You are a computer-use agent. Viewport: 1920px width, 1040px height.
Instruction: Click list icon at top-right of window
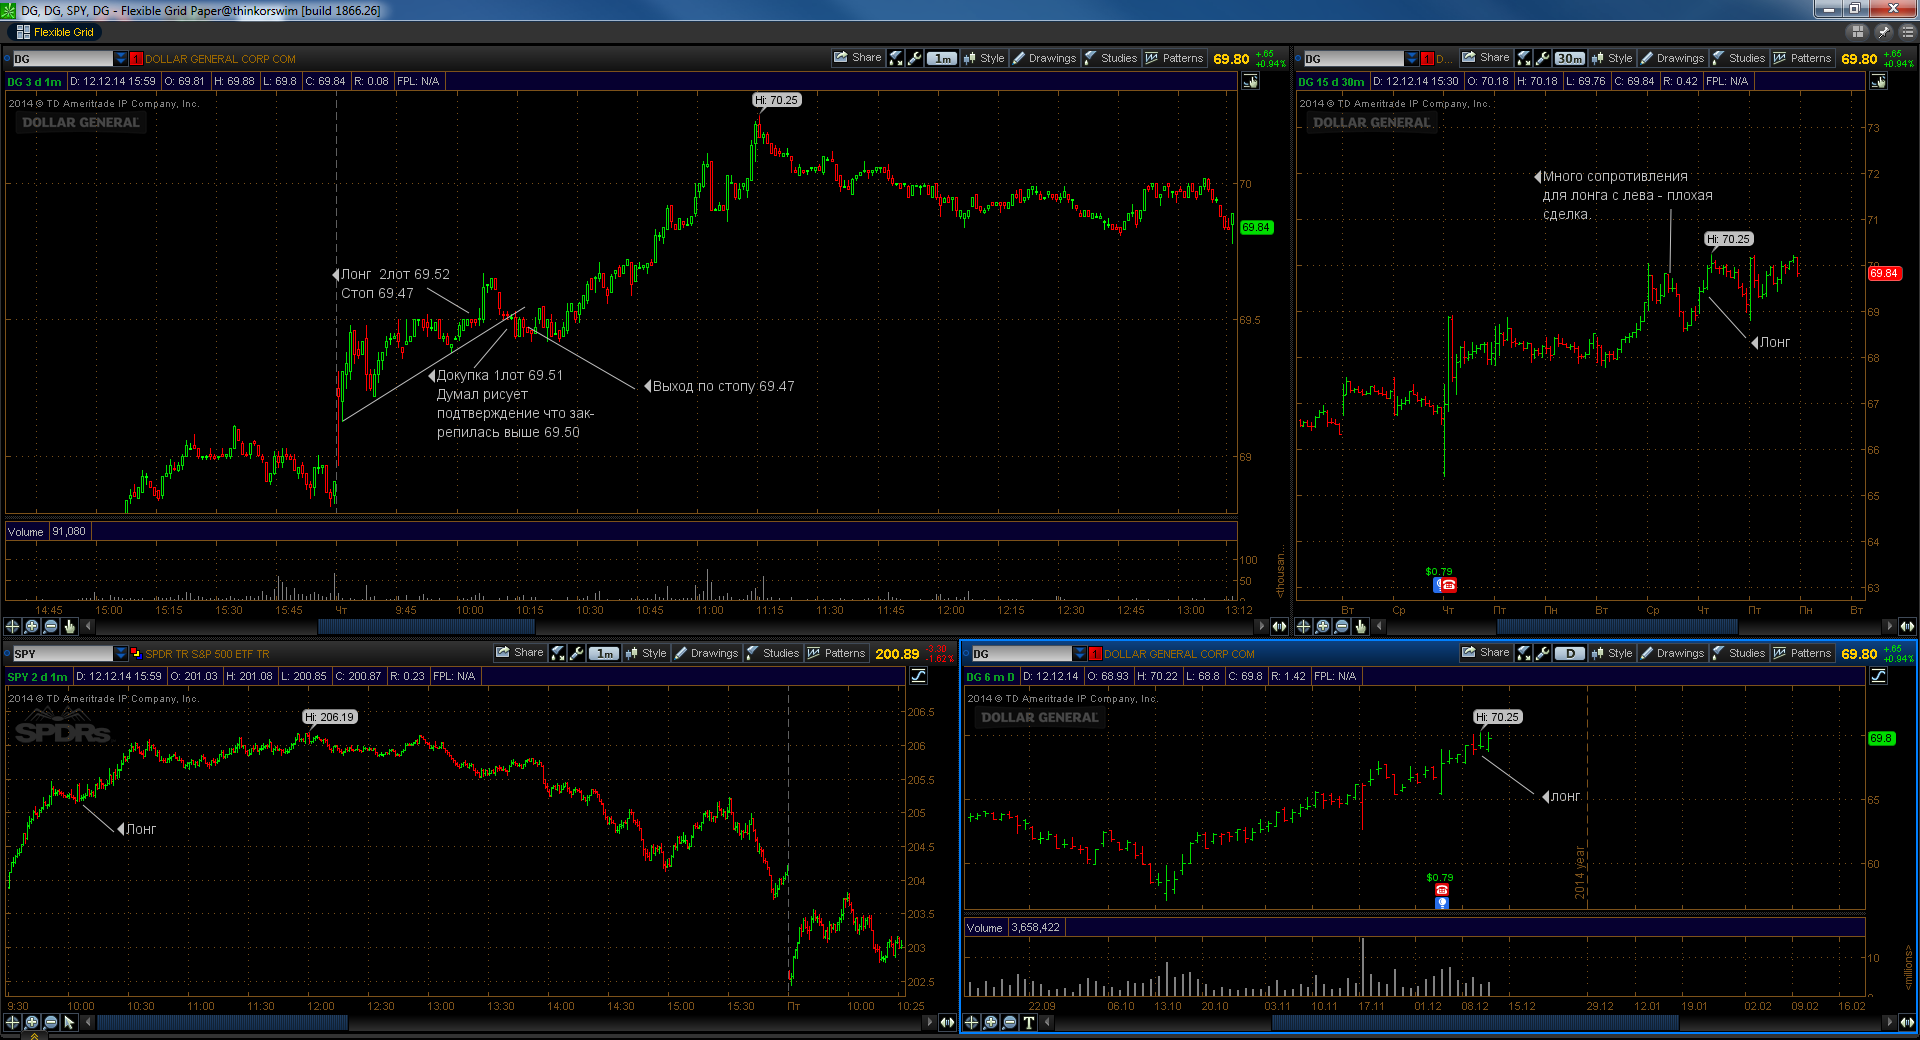(x=1907, y=32)
